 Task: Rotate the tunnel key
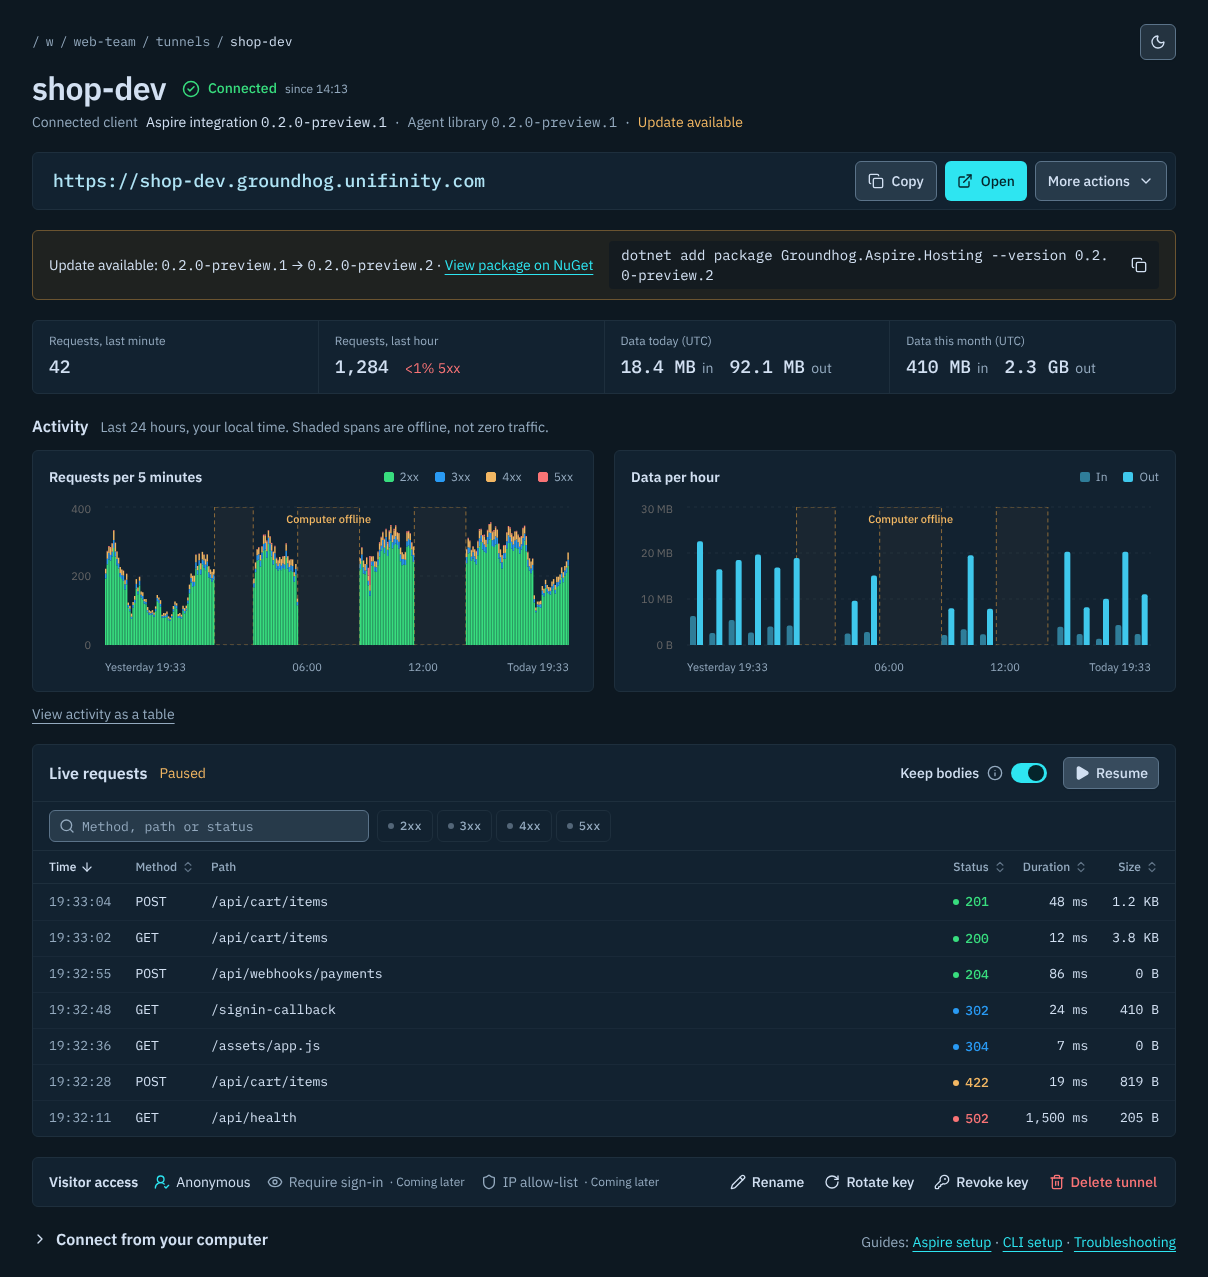click(x=869, y=1182)
